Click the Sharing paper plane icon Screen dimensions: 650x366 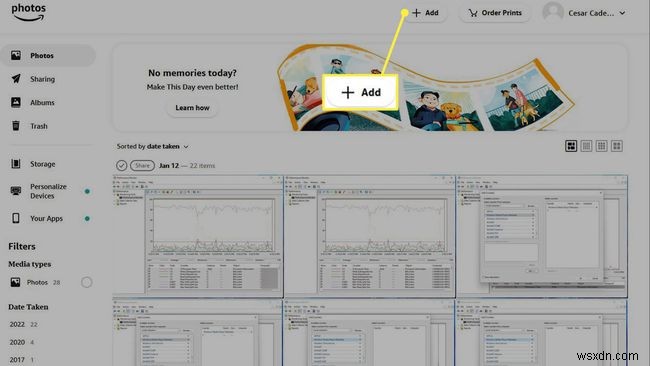click(x=16, y=79)
